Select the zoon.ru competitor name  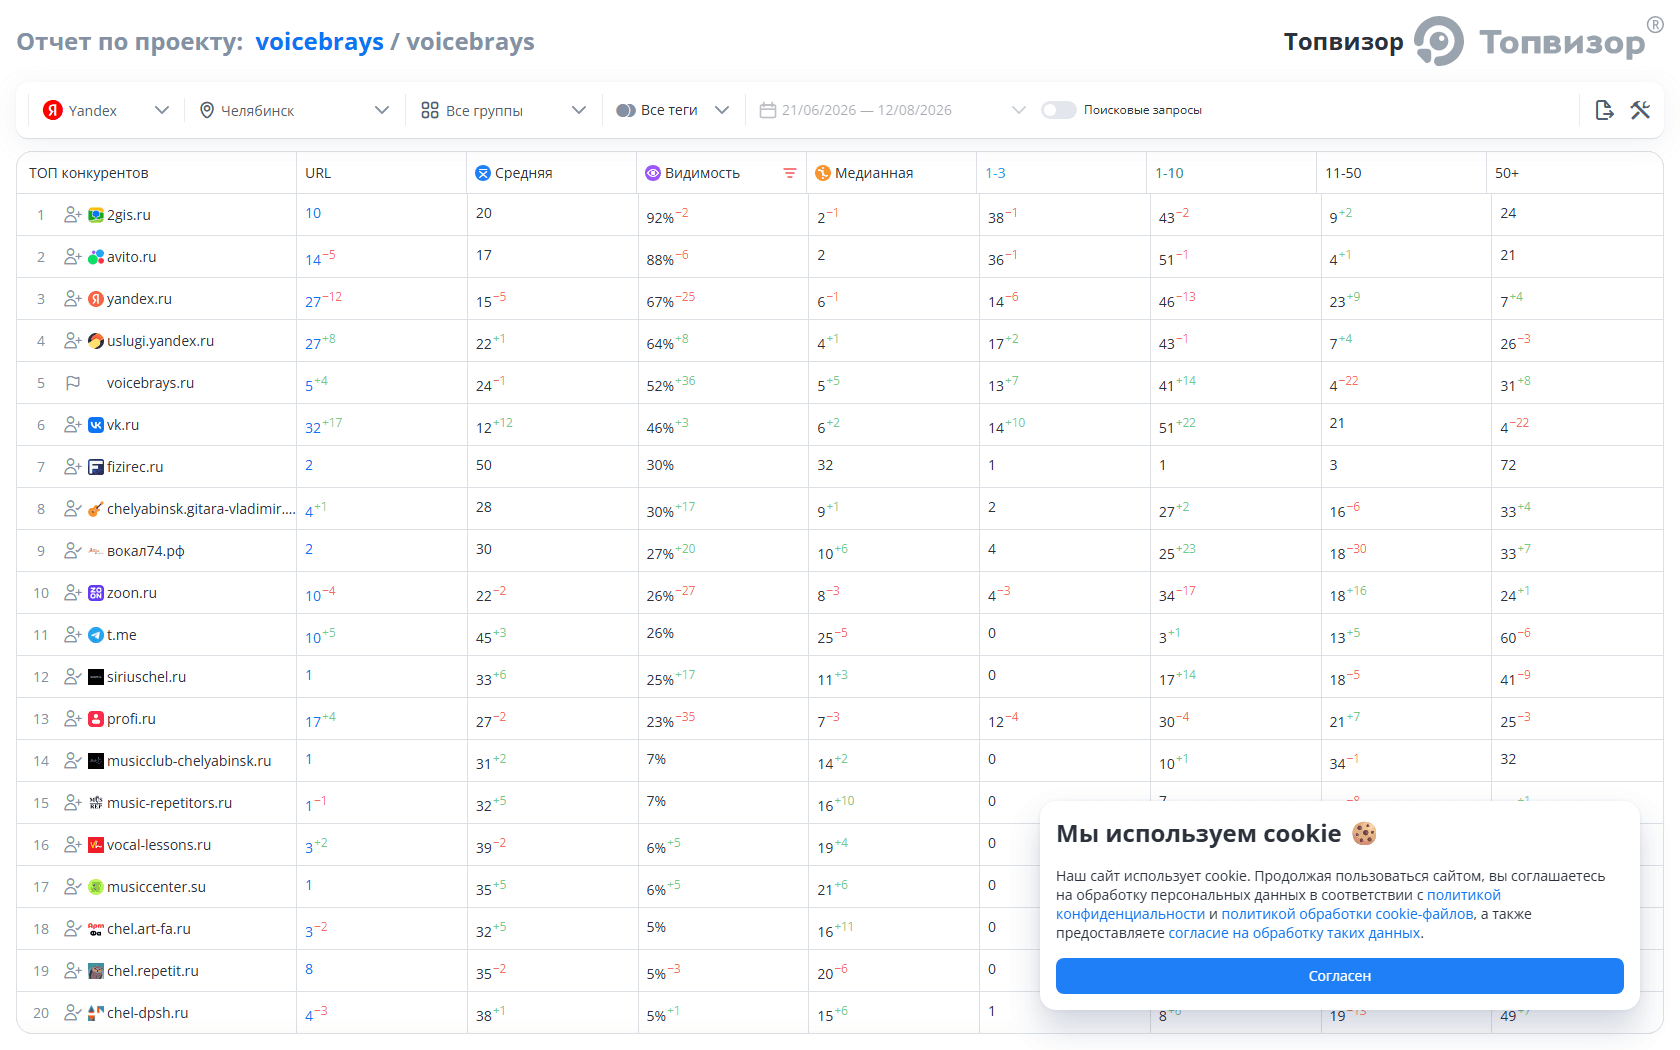click(x=132, y=593)
